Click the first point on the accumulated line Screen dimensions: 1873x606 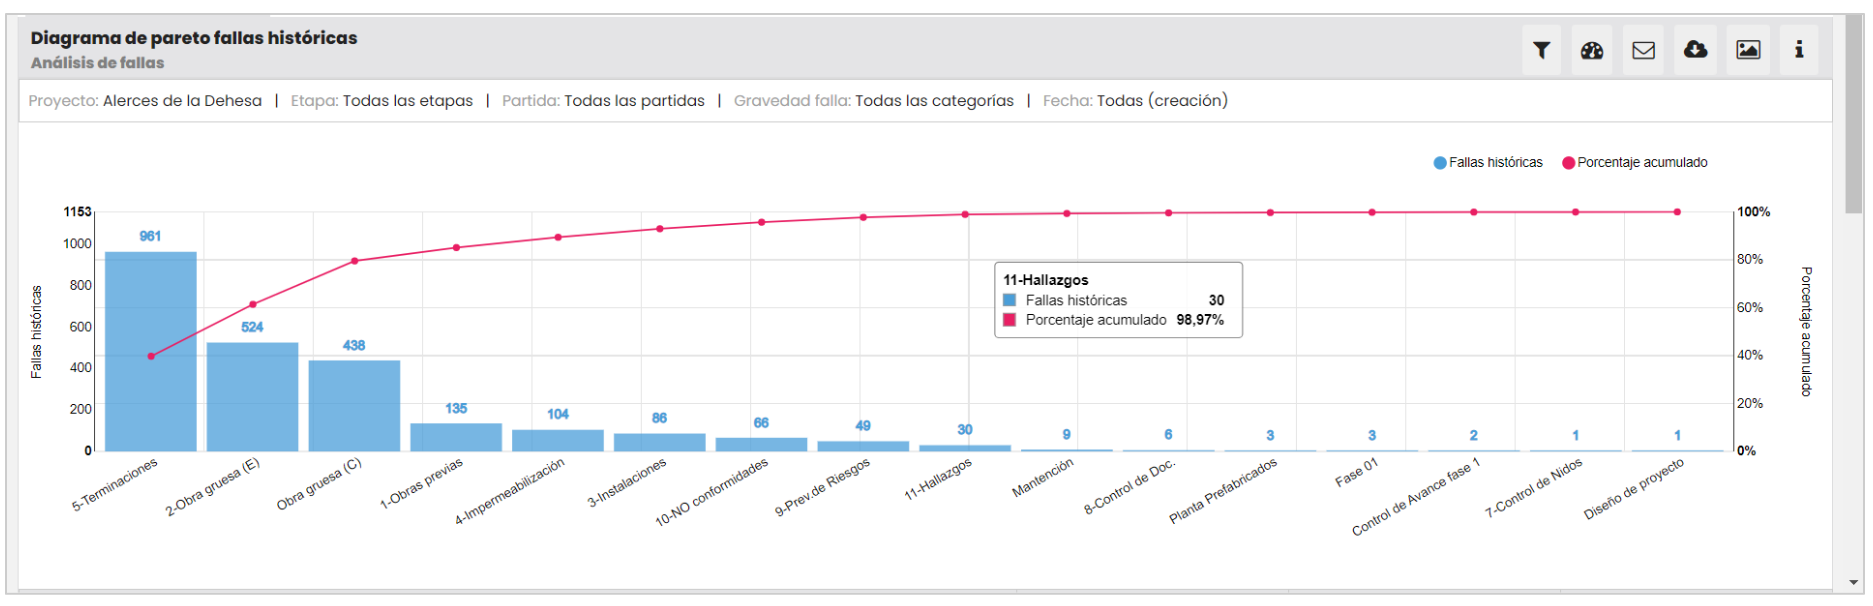(x=151, y=356)
